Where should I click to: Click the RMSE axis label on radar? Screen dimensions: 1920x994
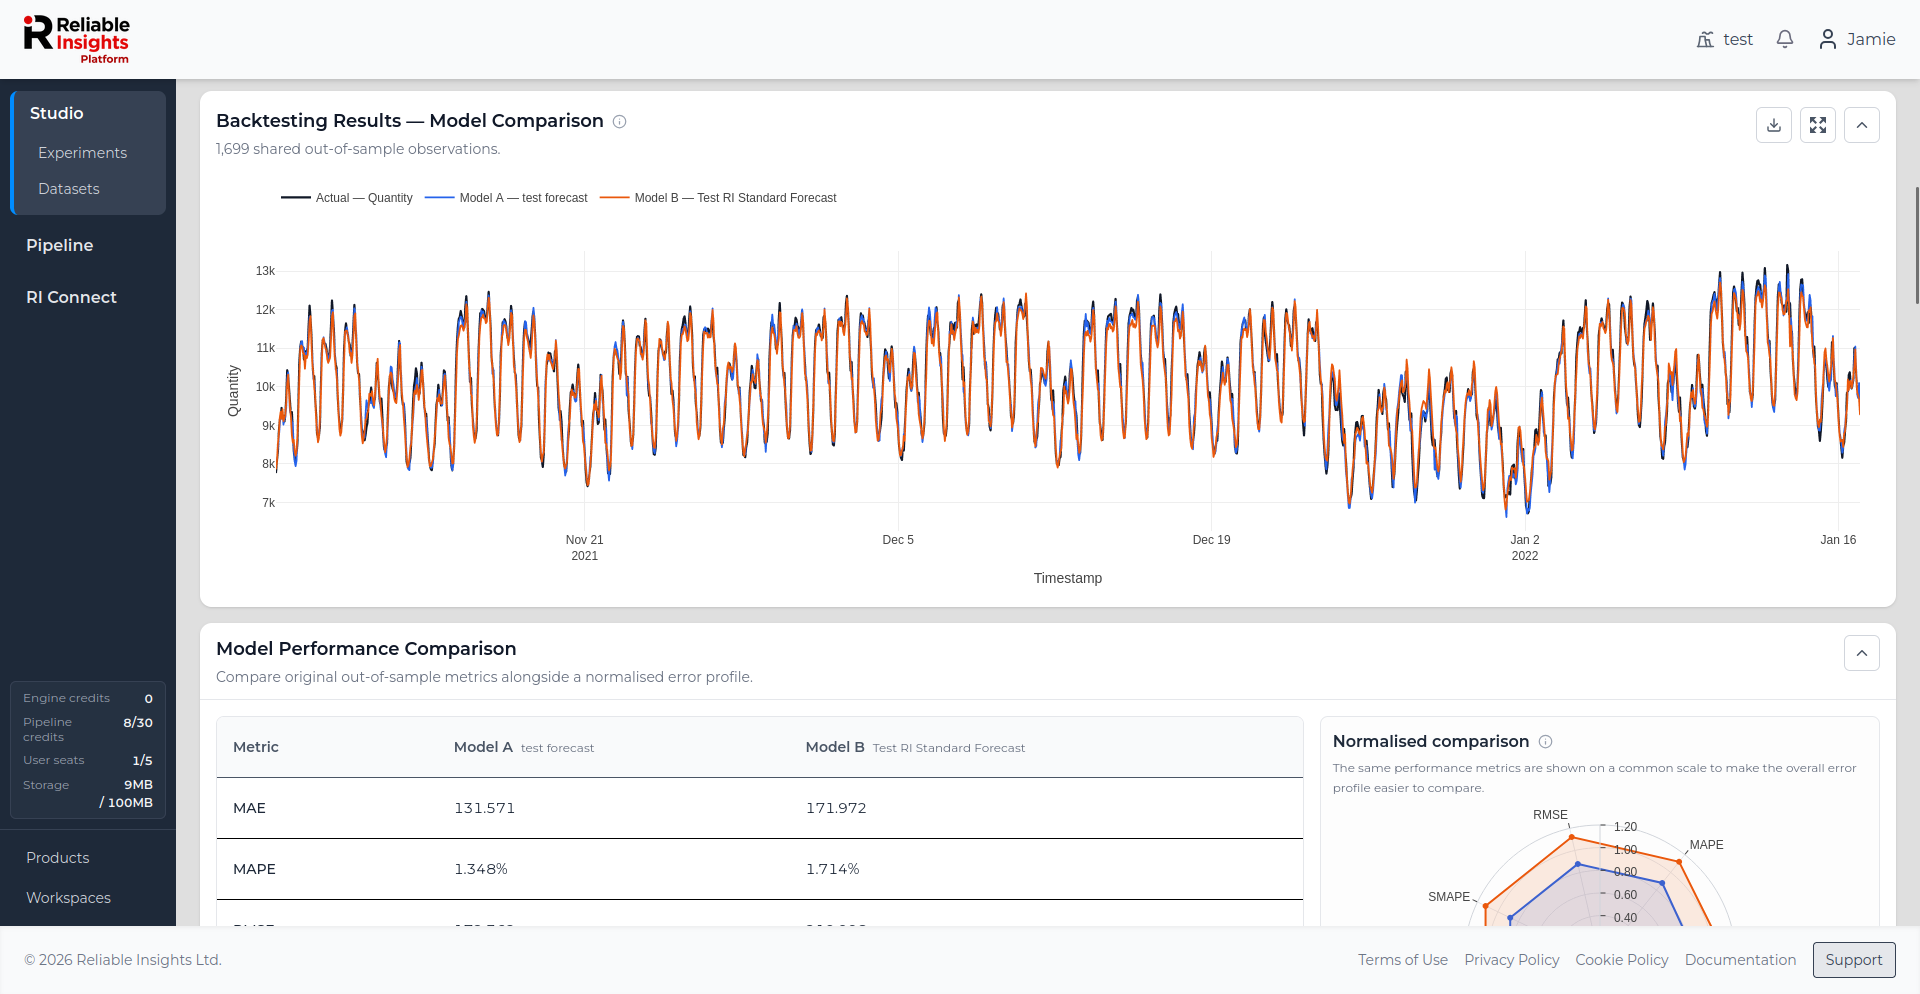tap(1550, 815)
